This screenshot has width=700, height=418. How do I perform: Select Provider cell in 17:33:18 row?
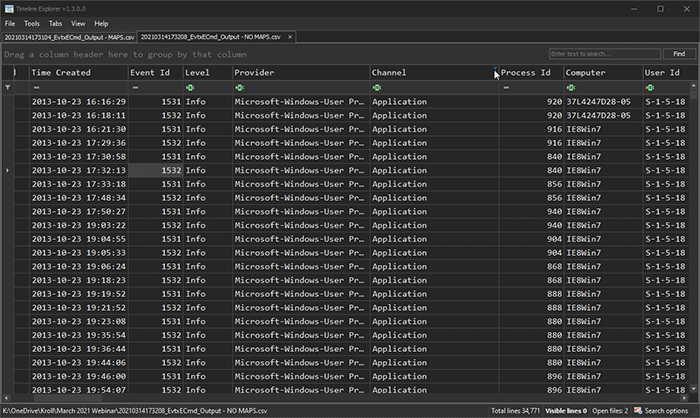(301, 184)
